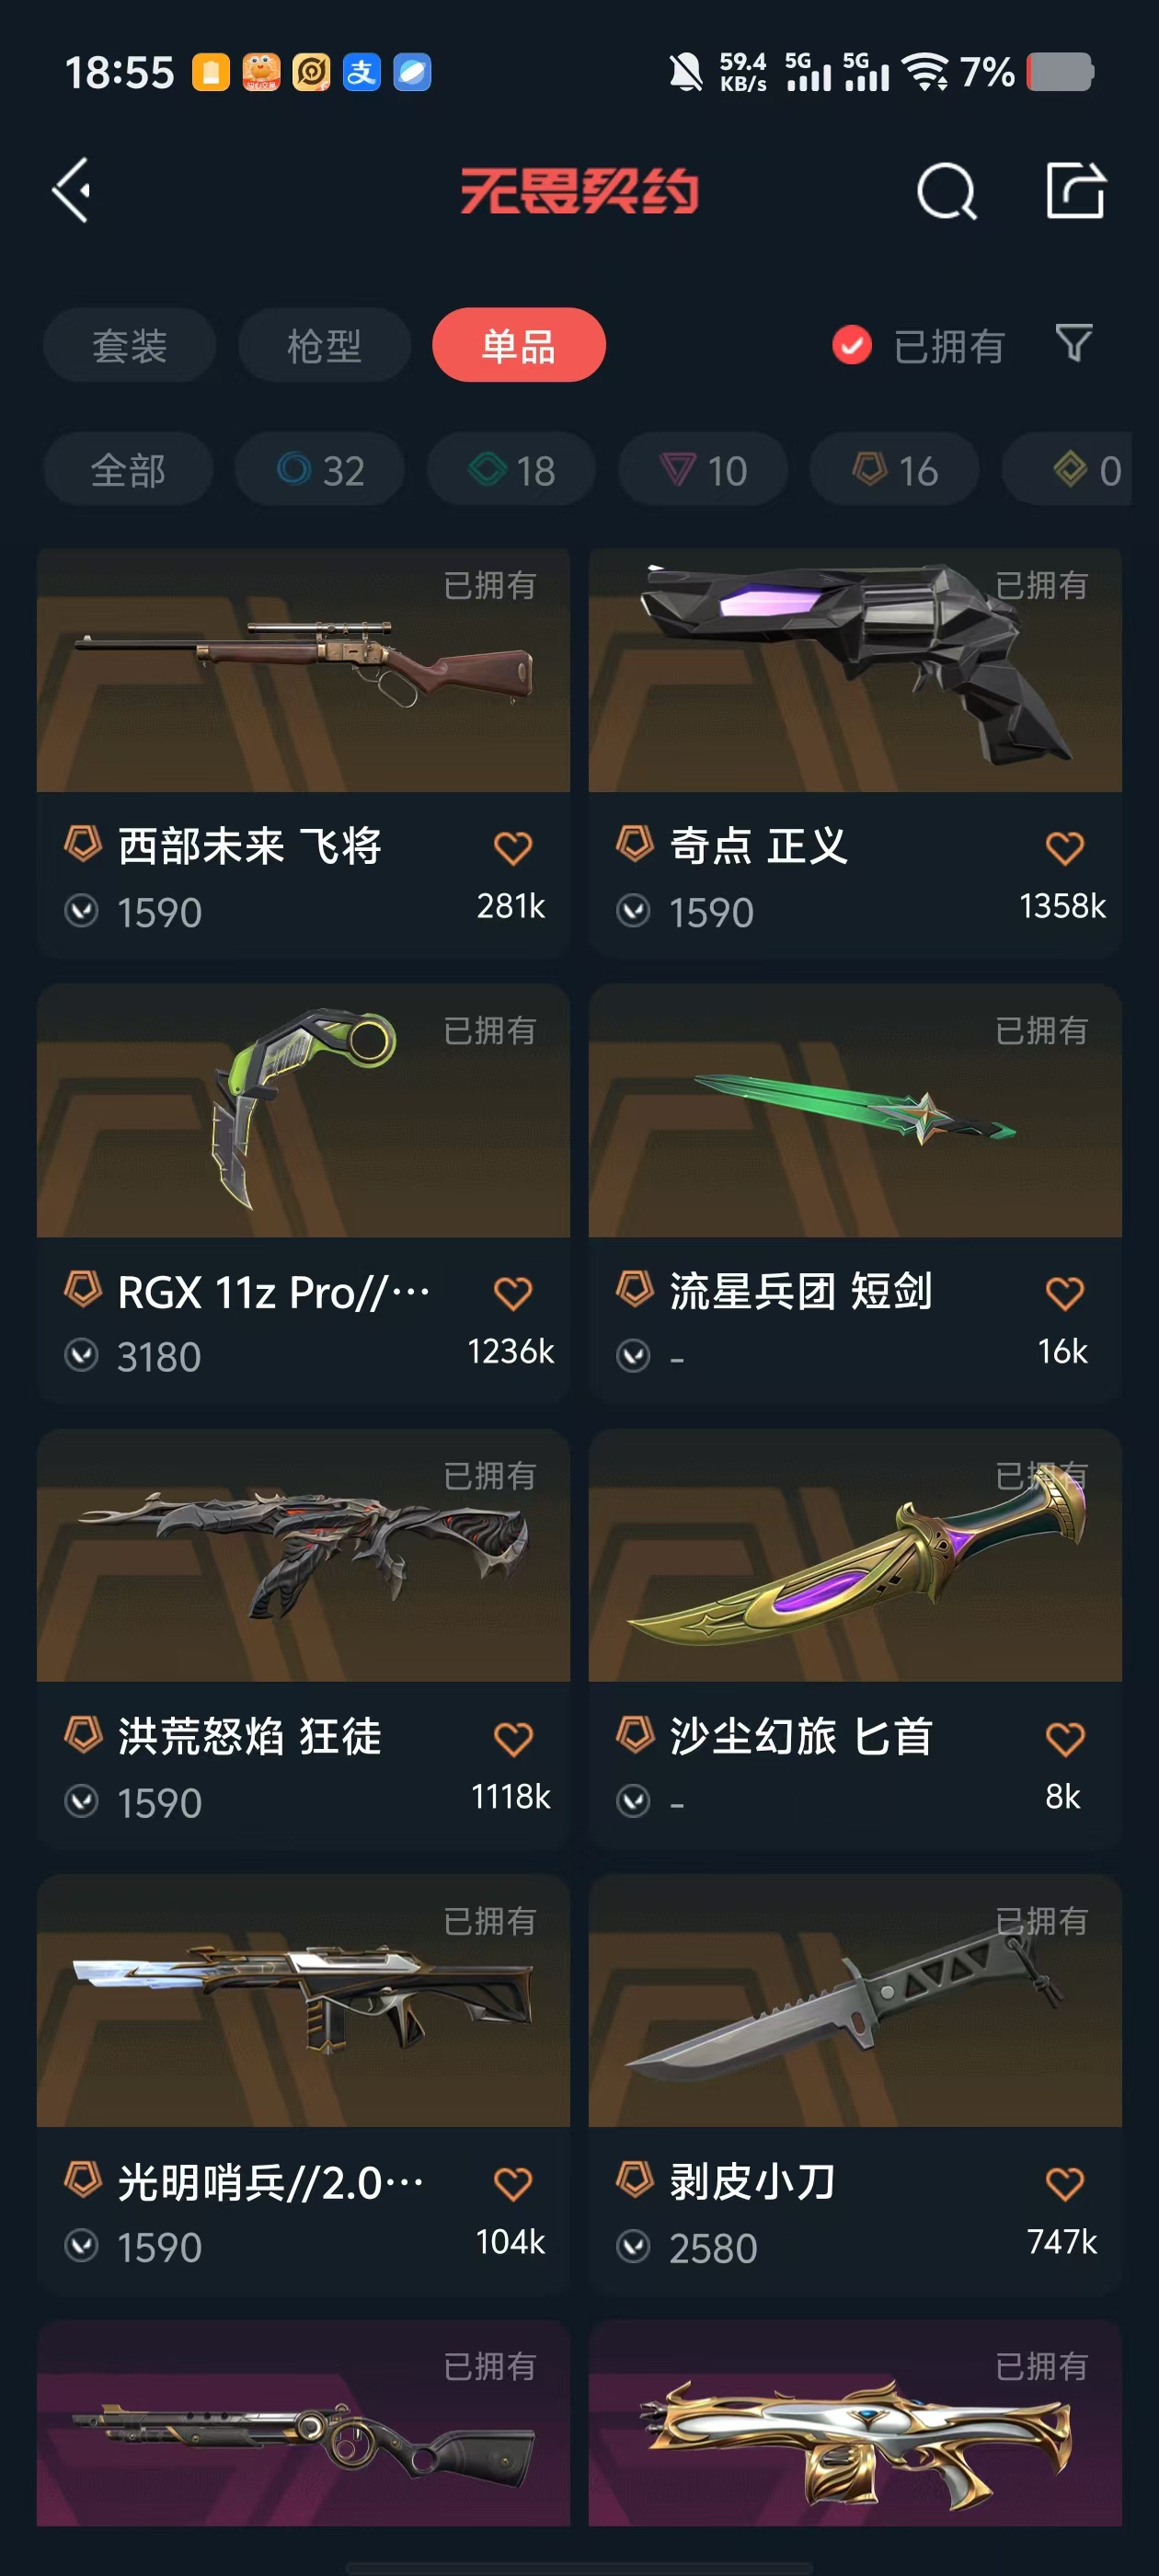Open the filter funnel icon

click(1074, 343)
